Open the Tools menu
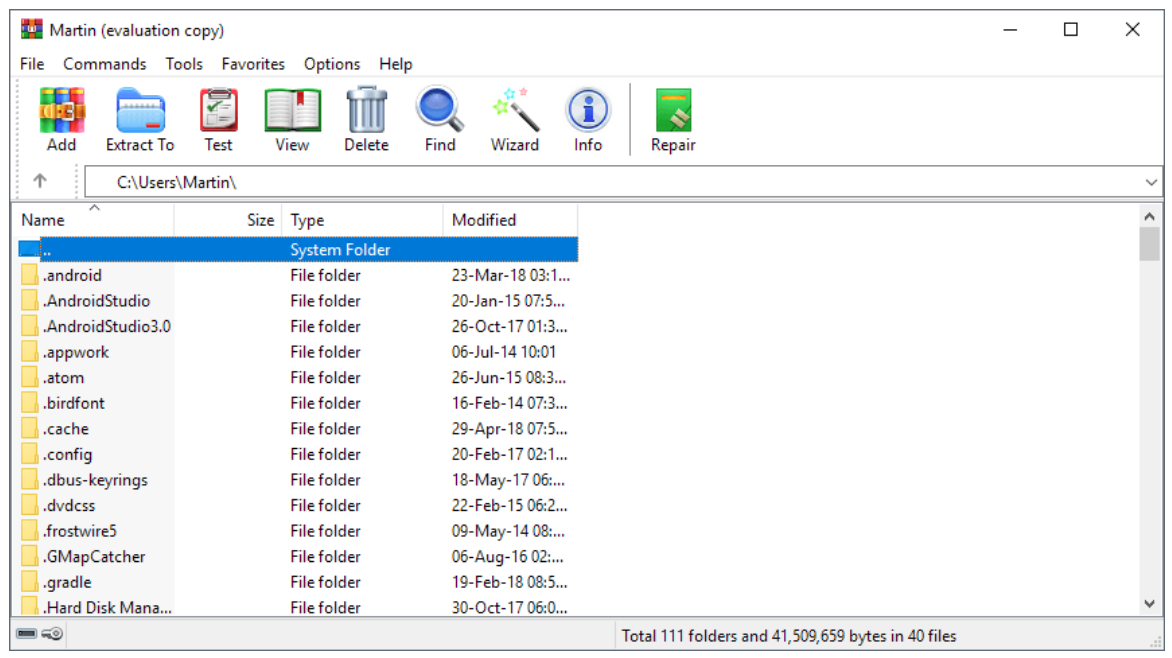 184,64
